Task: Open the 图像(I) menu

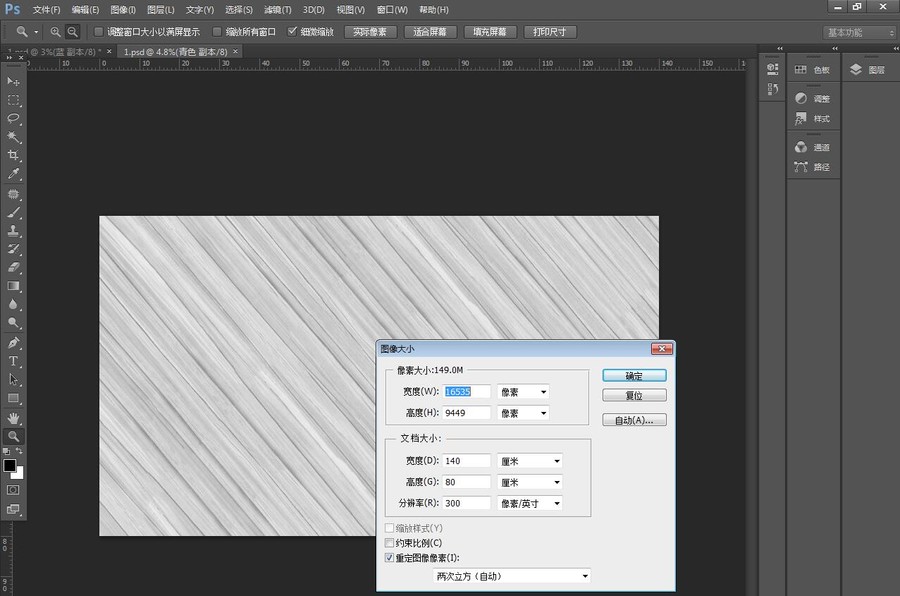Action: tap(123, 10)
